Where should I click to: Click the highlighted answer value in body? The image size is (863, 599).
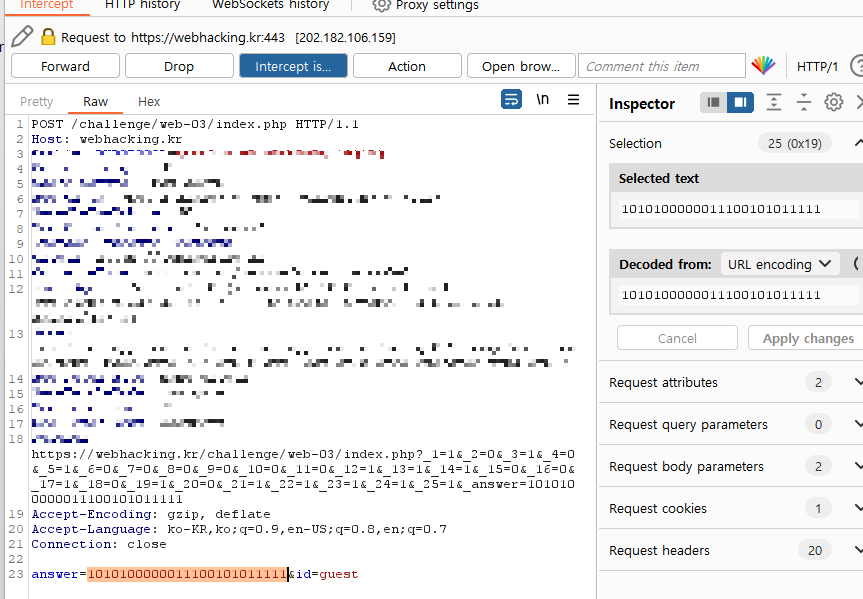click(187, 574)
